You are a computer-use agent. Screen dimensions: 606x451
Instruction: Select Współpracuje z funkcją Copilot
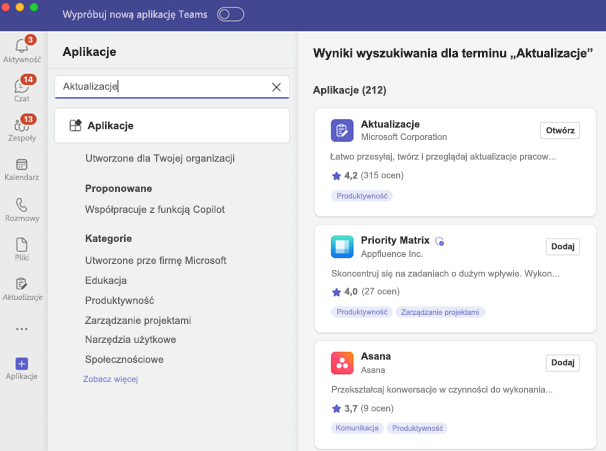tap(155, 209)
